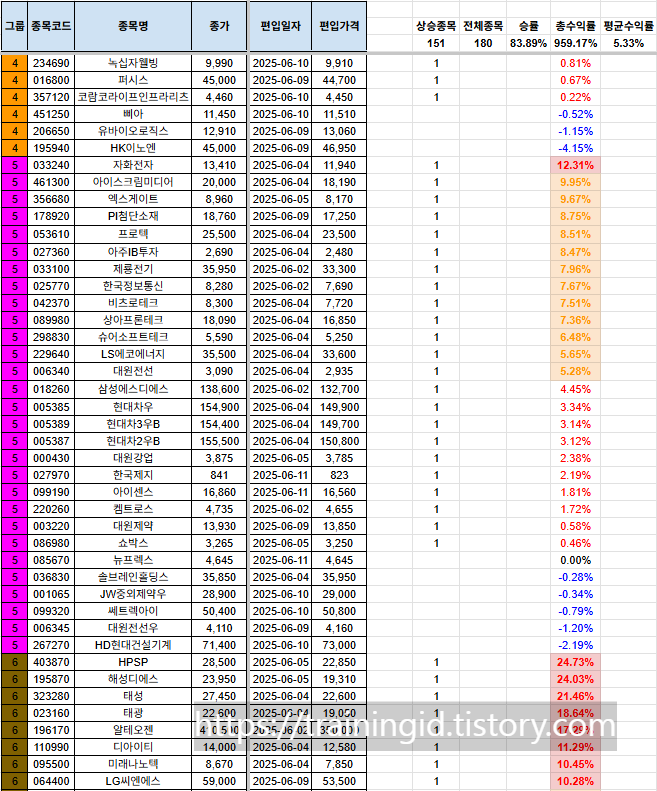Click the 승률 header cell
The image size is (657, 791).
click(x=528, y=26)
